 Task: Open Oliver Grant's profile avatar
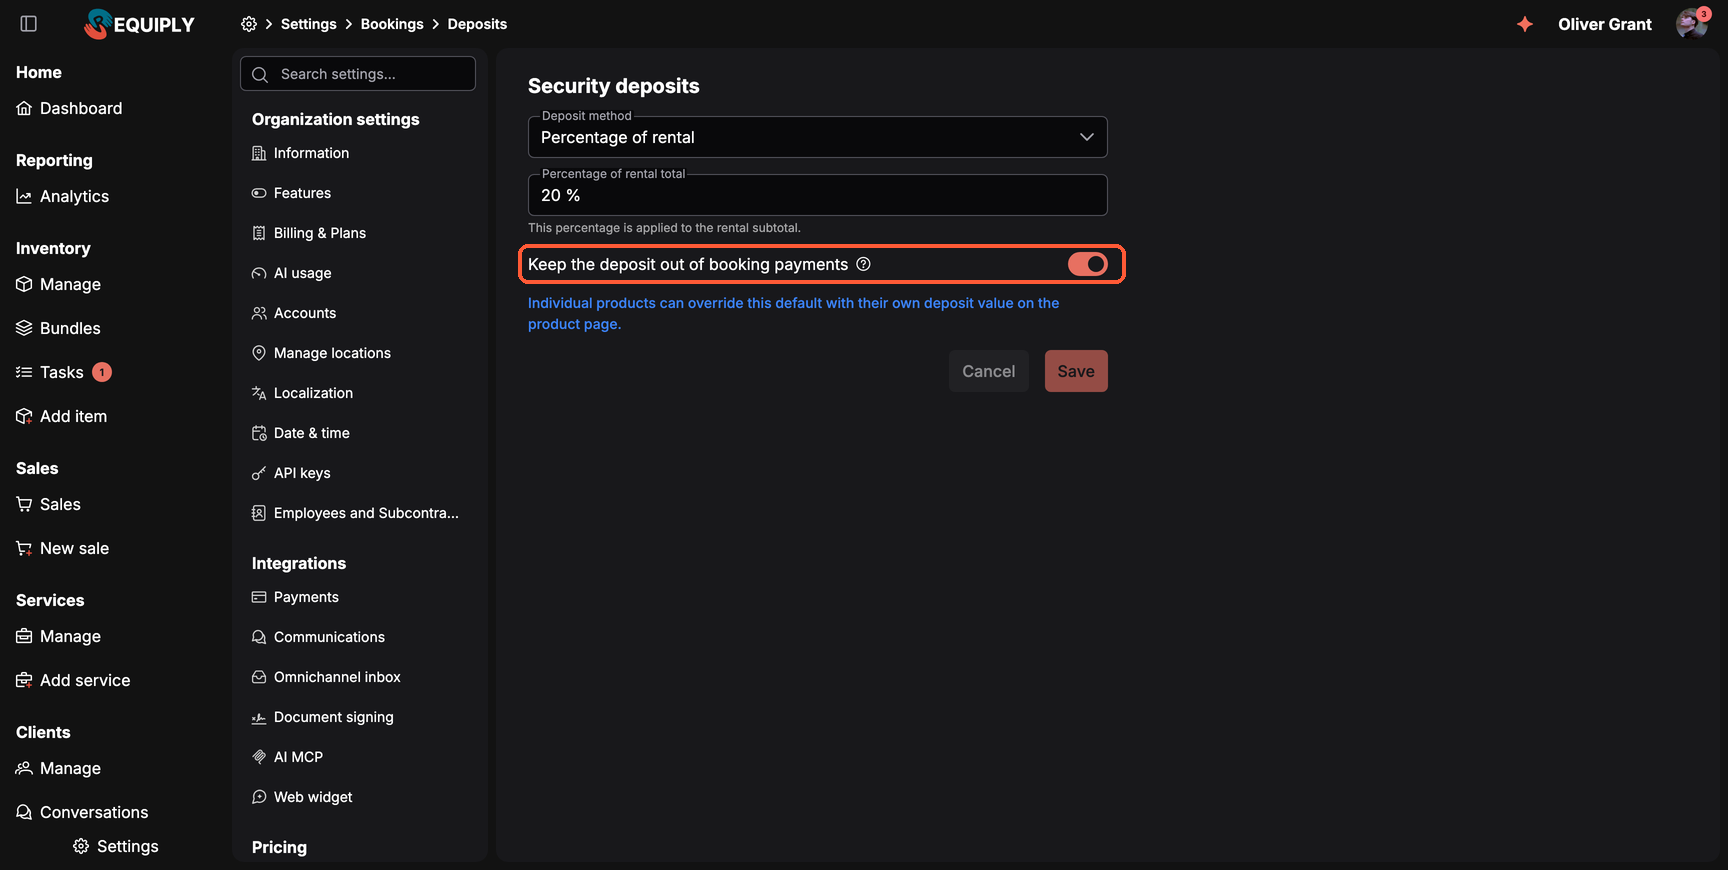coord(1692,24)
